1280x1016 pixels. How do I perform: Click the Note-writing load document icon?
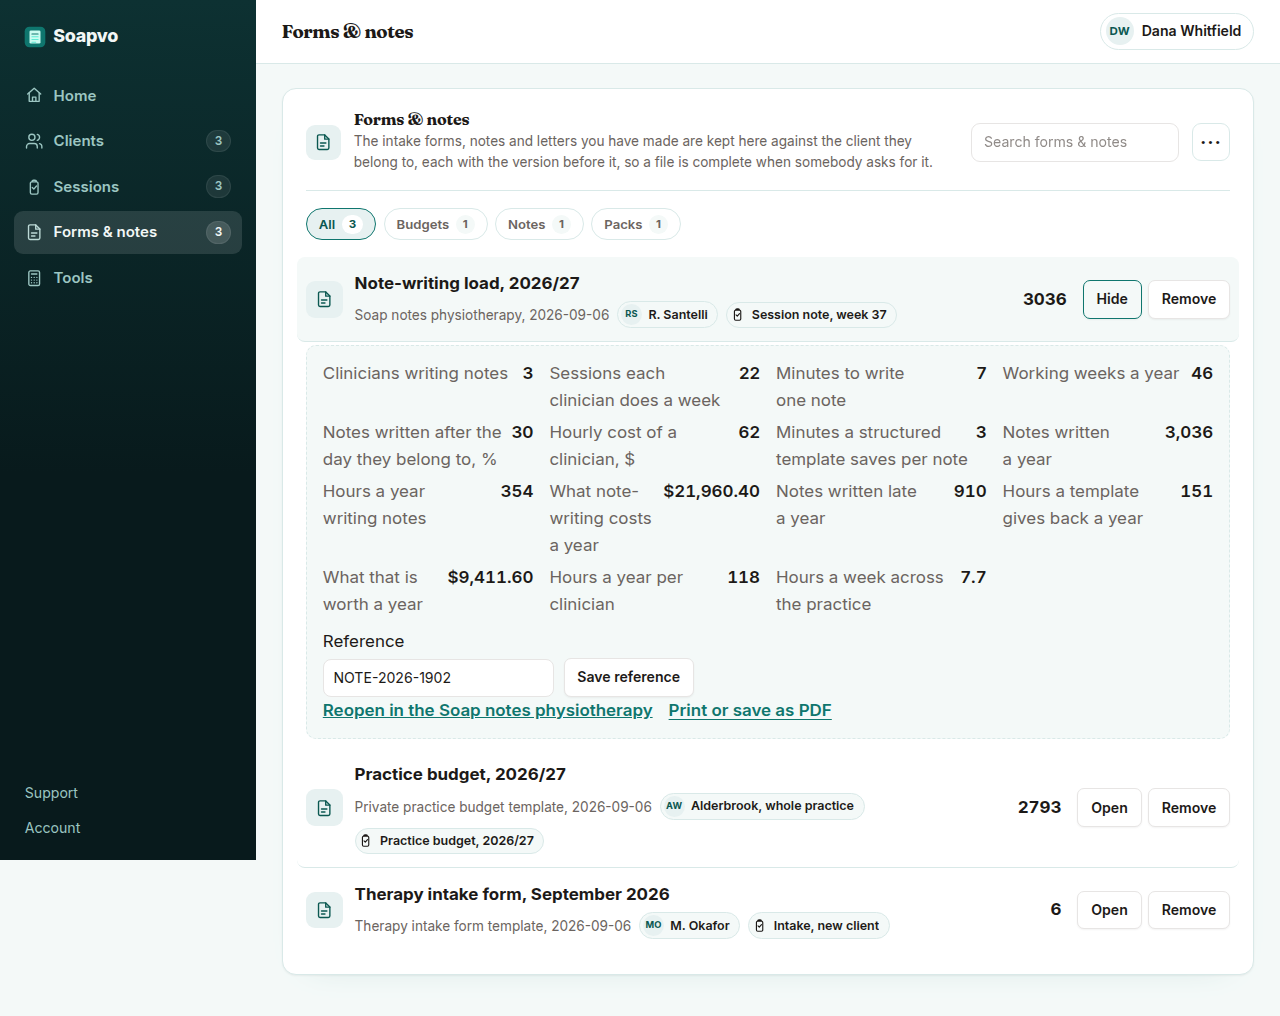(323, 299)
